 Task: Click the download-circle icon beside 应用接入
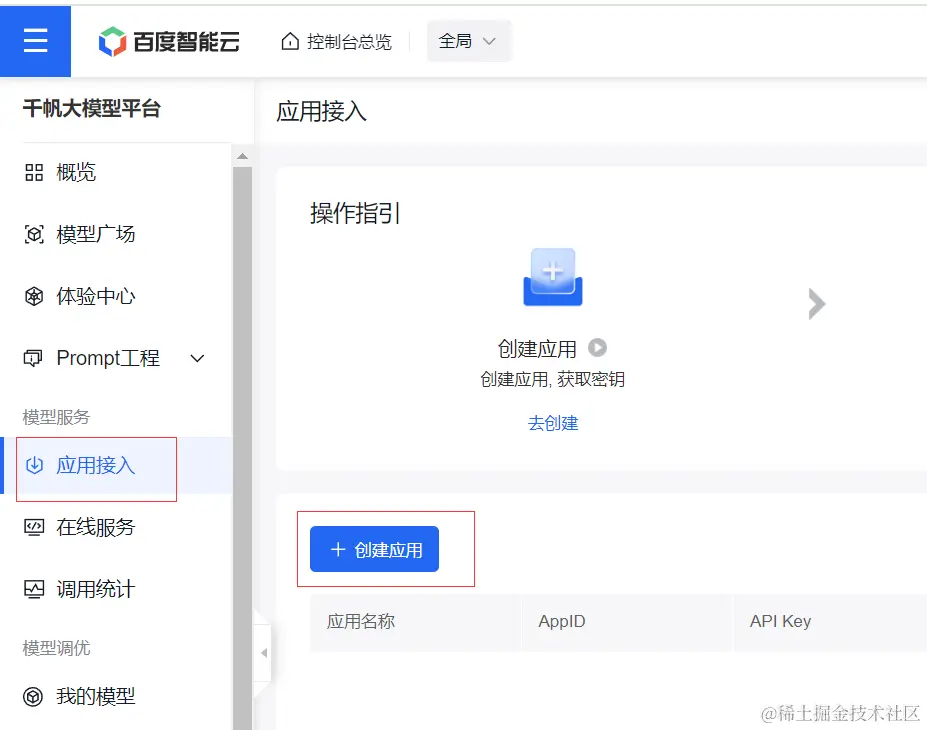point(34,466)
